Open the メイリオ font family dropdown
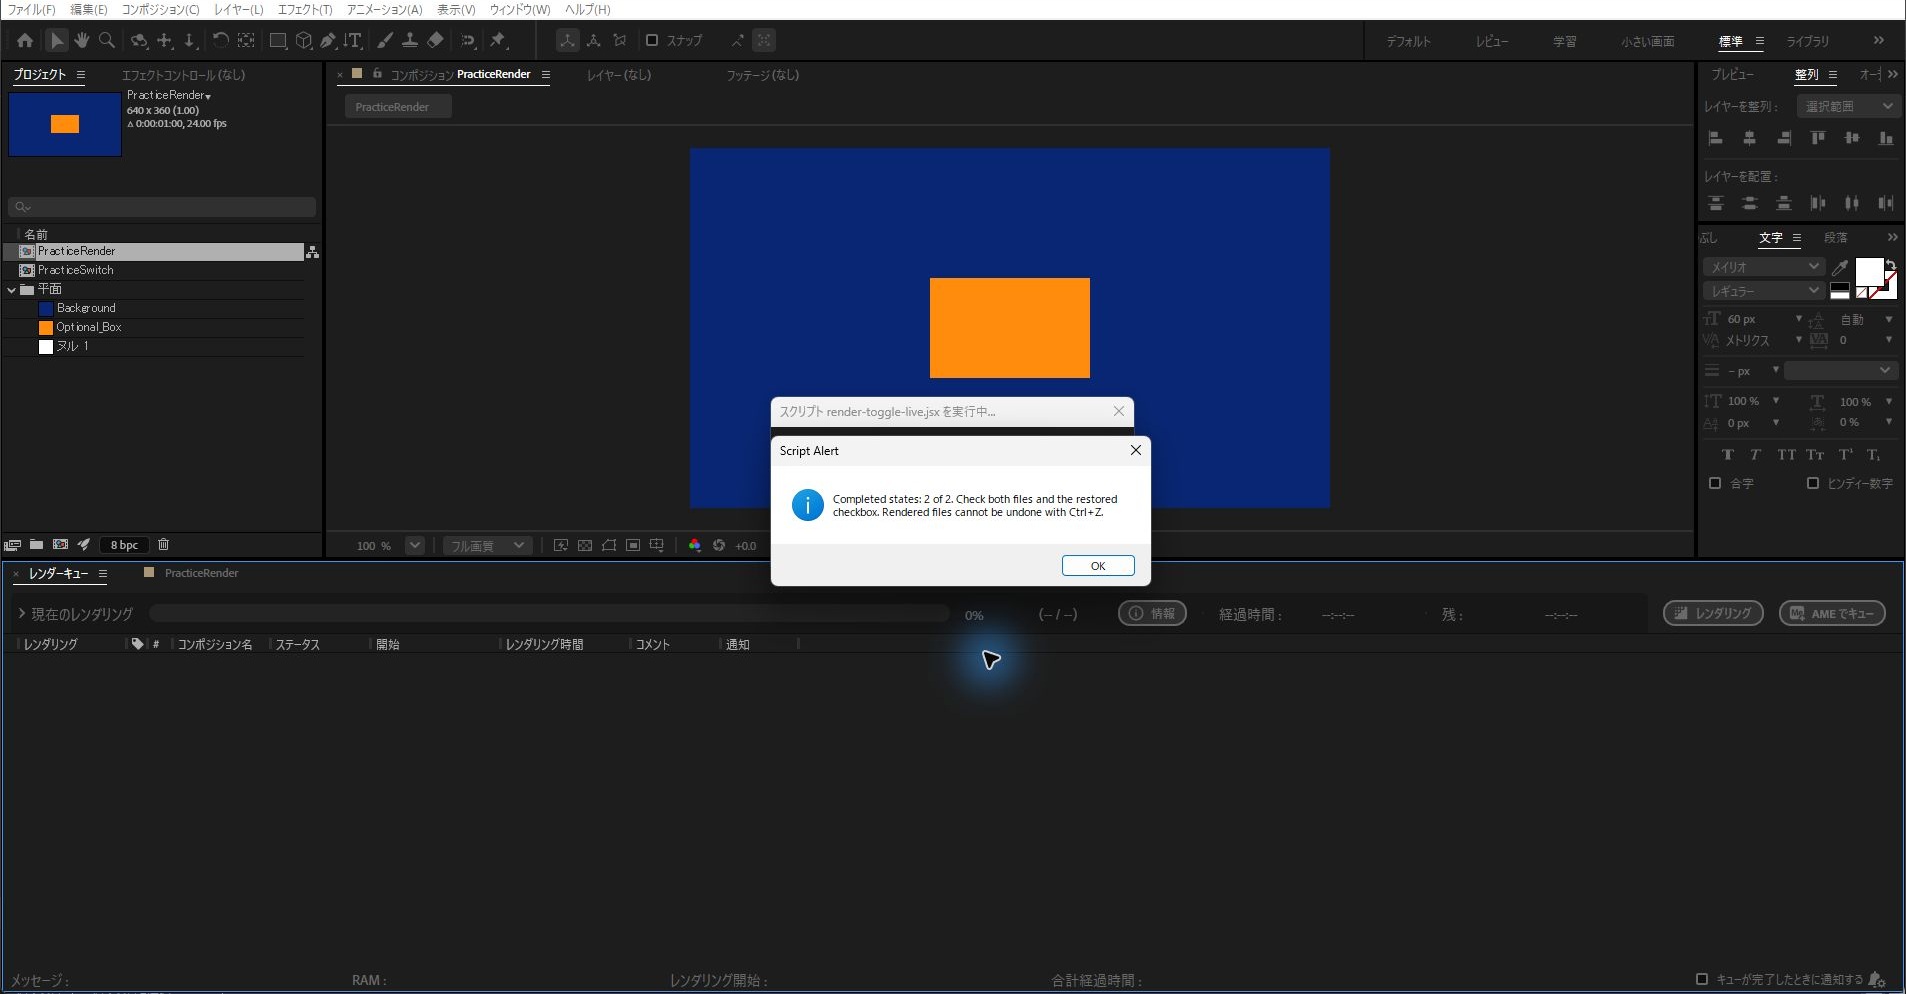This screenshot has height=994, width=1906. pyautogui.click(x=1764, y=267)
